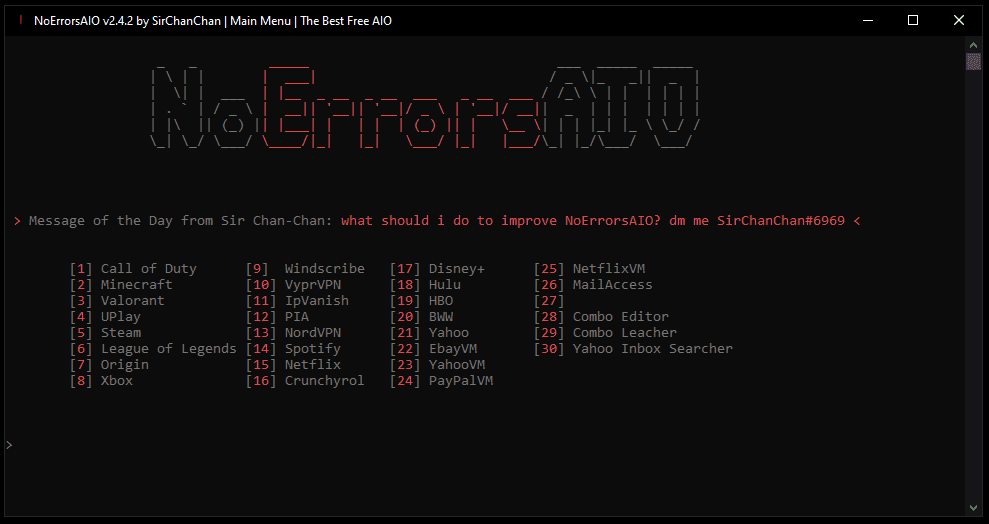Click the command prompt input line
Image resolution: width=989 pixels, height=524 pixels.
(400, 445)
